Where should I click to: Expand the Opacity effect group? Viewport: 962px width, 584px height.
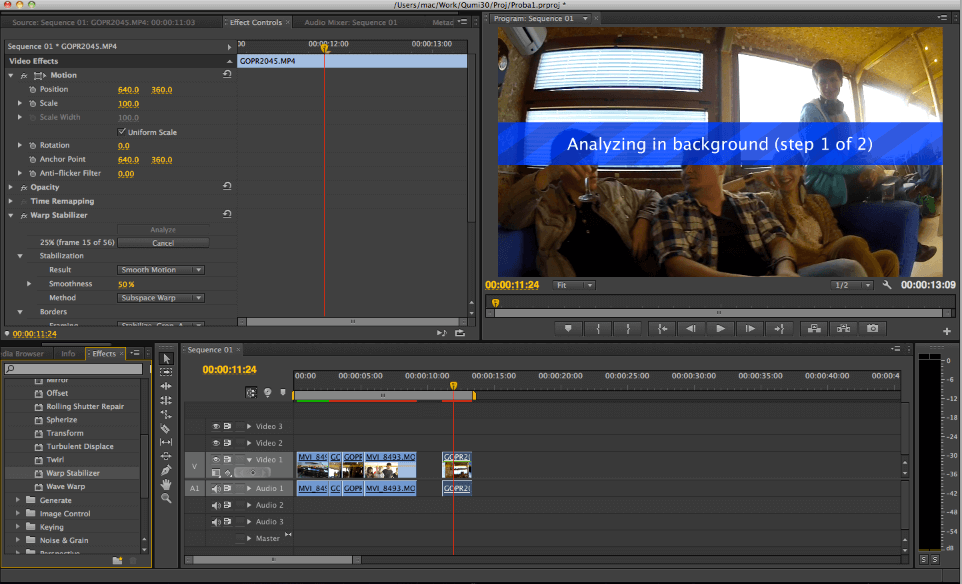point(10,187)
